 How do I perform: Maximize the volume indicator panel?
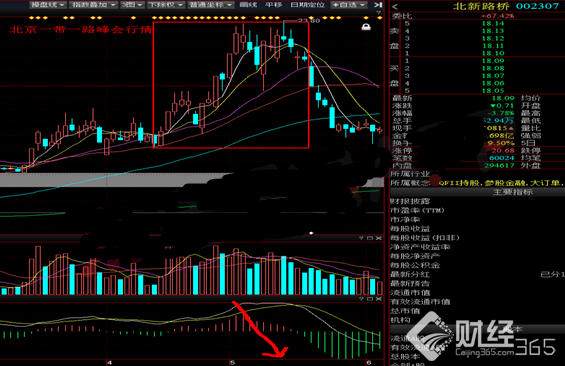(x=370, y=238)
